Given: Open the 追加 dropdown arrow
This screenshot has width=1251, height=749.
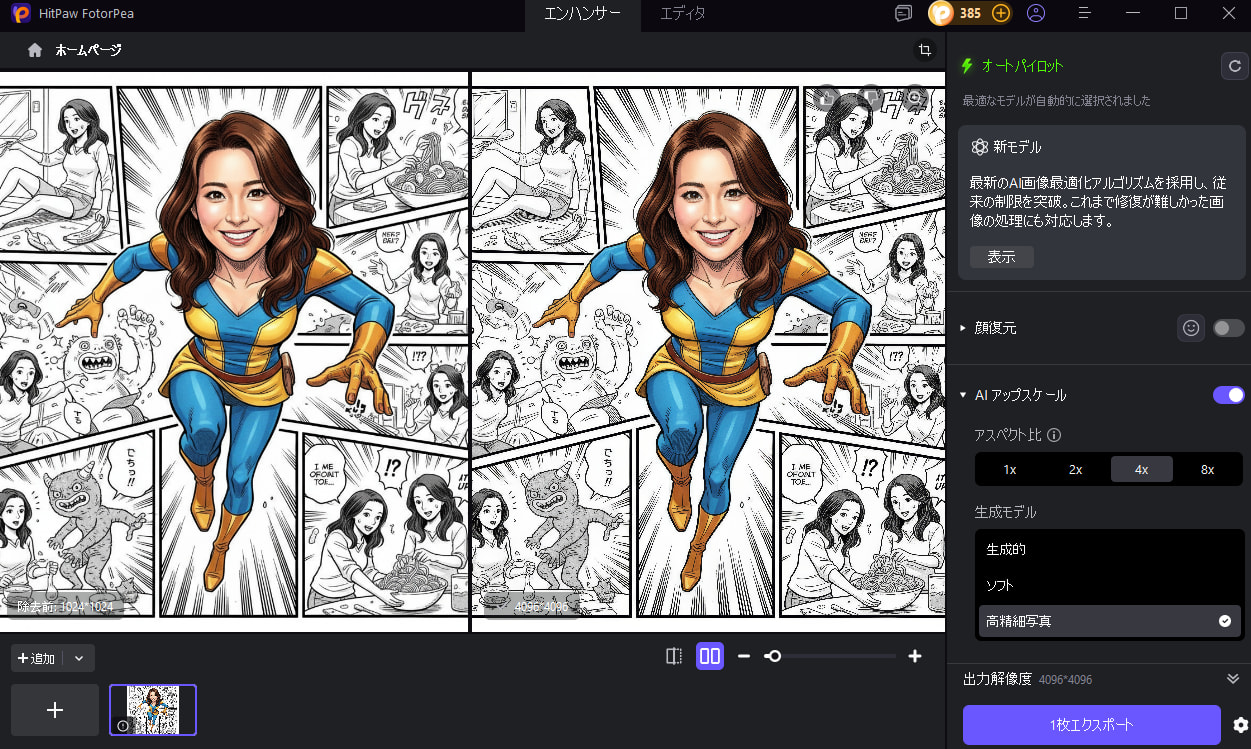Looking at the screenshot, I should [79, 658].
